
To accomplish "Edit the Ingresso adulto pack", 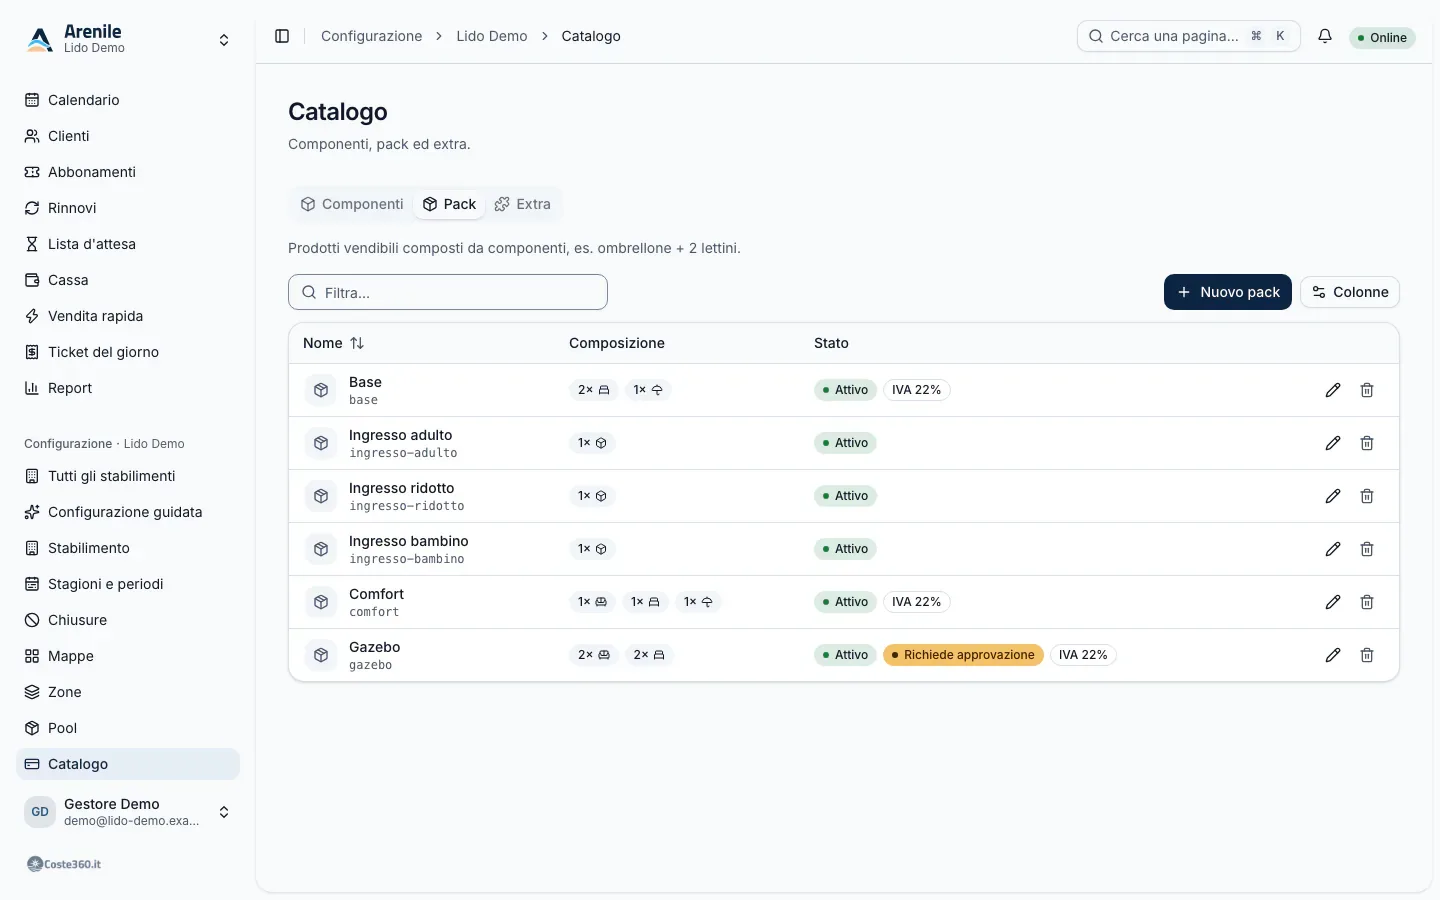I will click(1333, 443).
